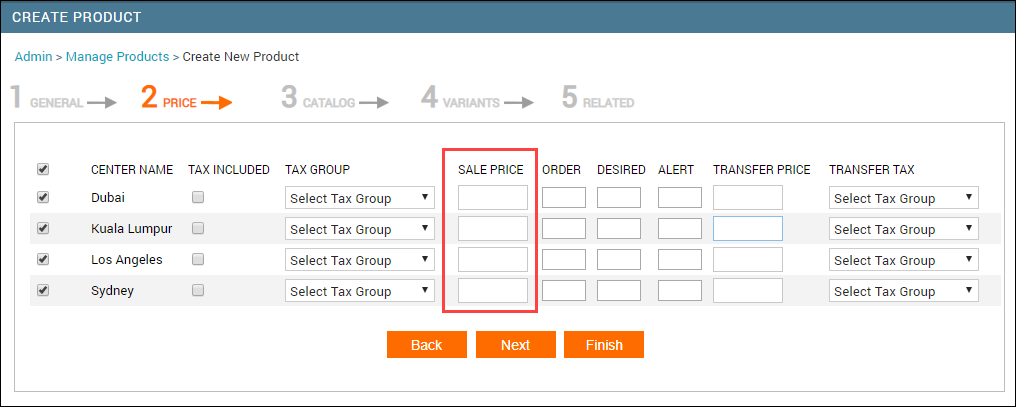Viewport: 1016px width, 407px height.
Task: Click Kuala Lumpur Desired field
Action: [x=619, y=229]
